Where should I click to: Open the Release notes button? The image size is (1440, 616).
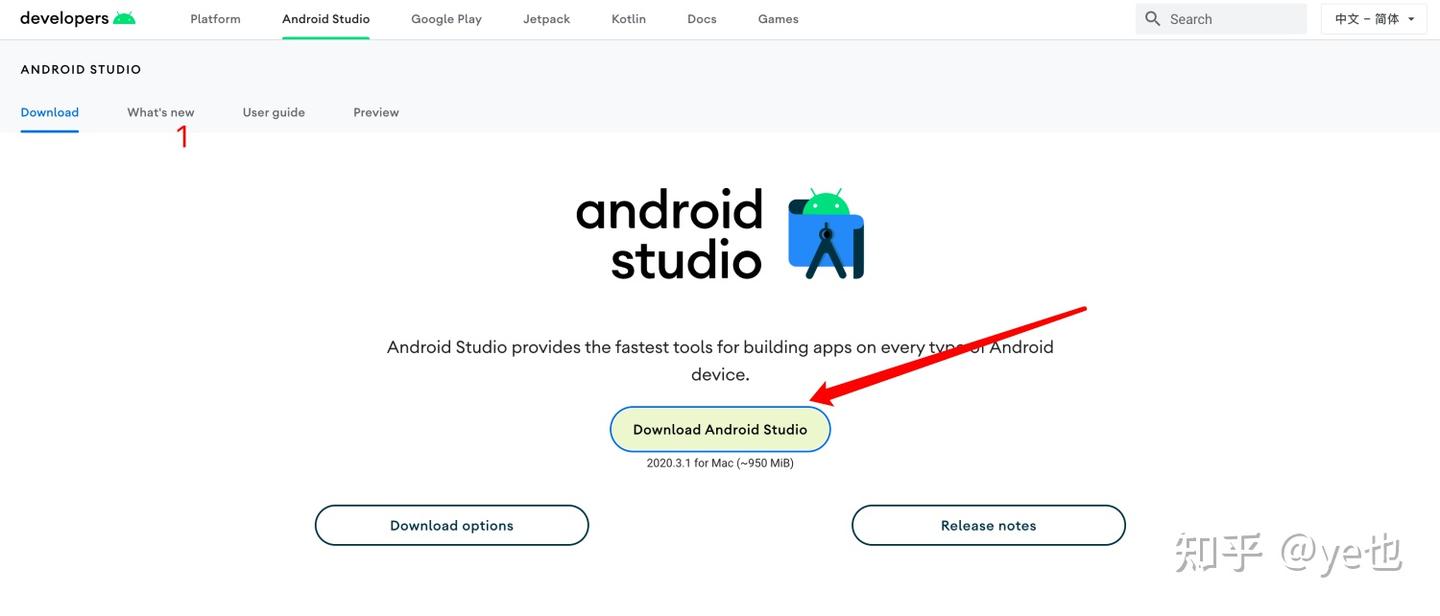coord(989,525)
